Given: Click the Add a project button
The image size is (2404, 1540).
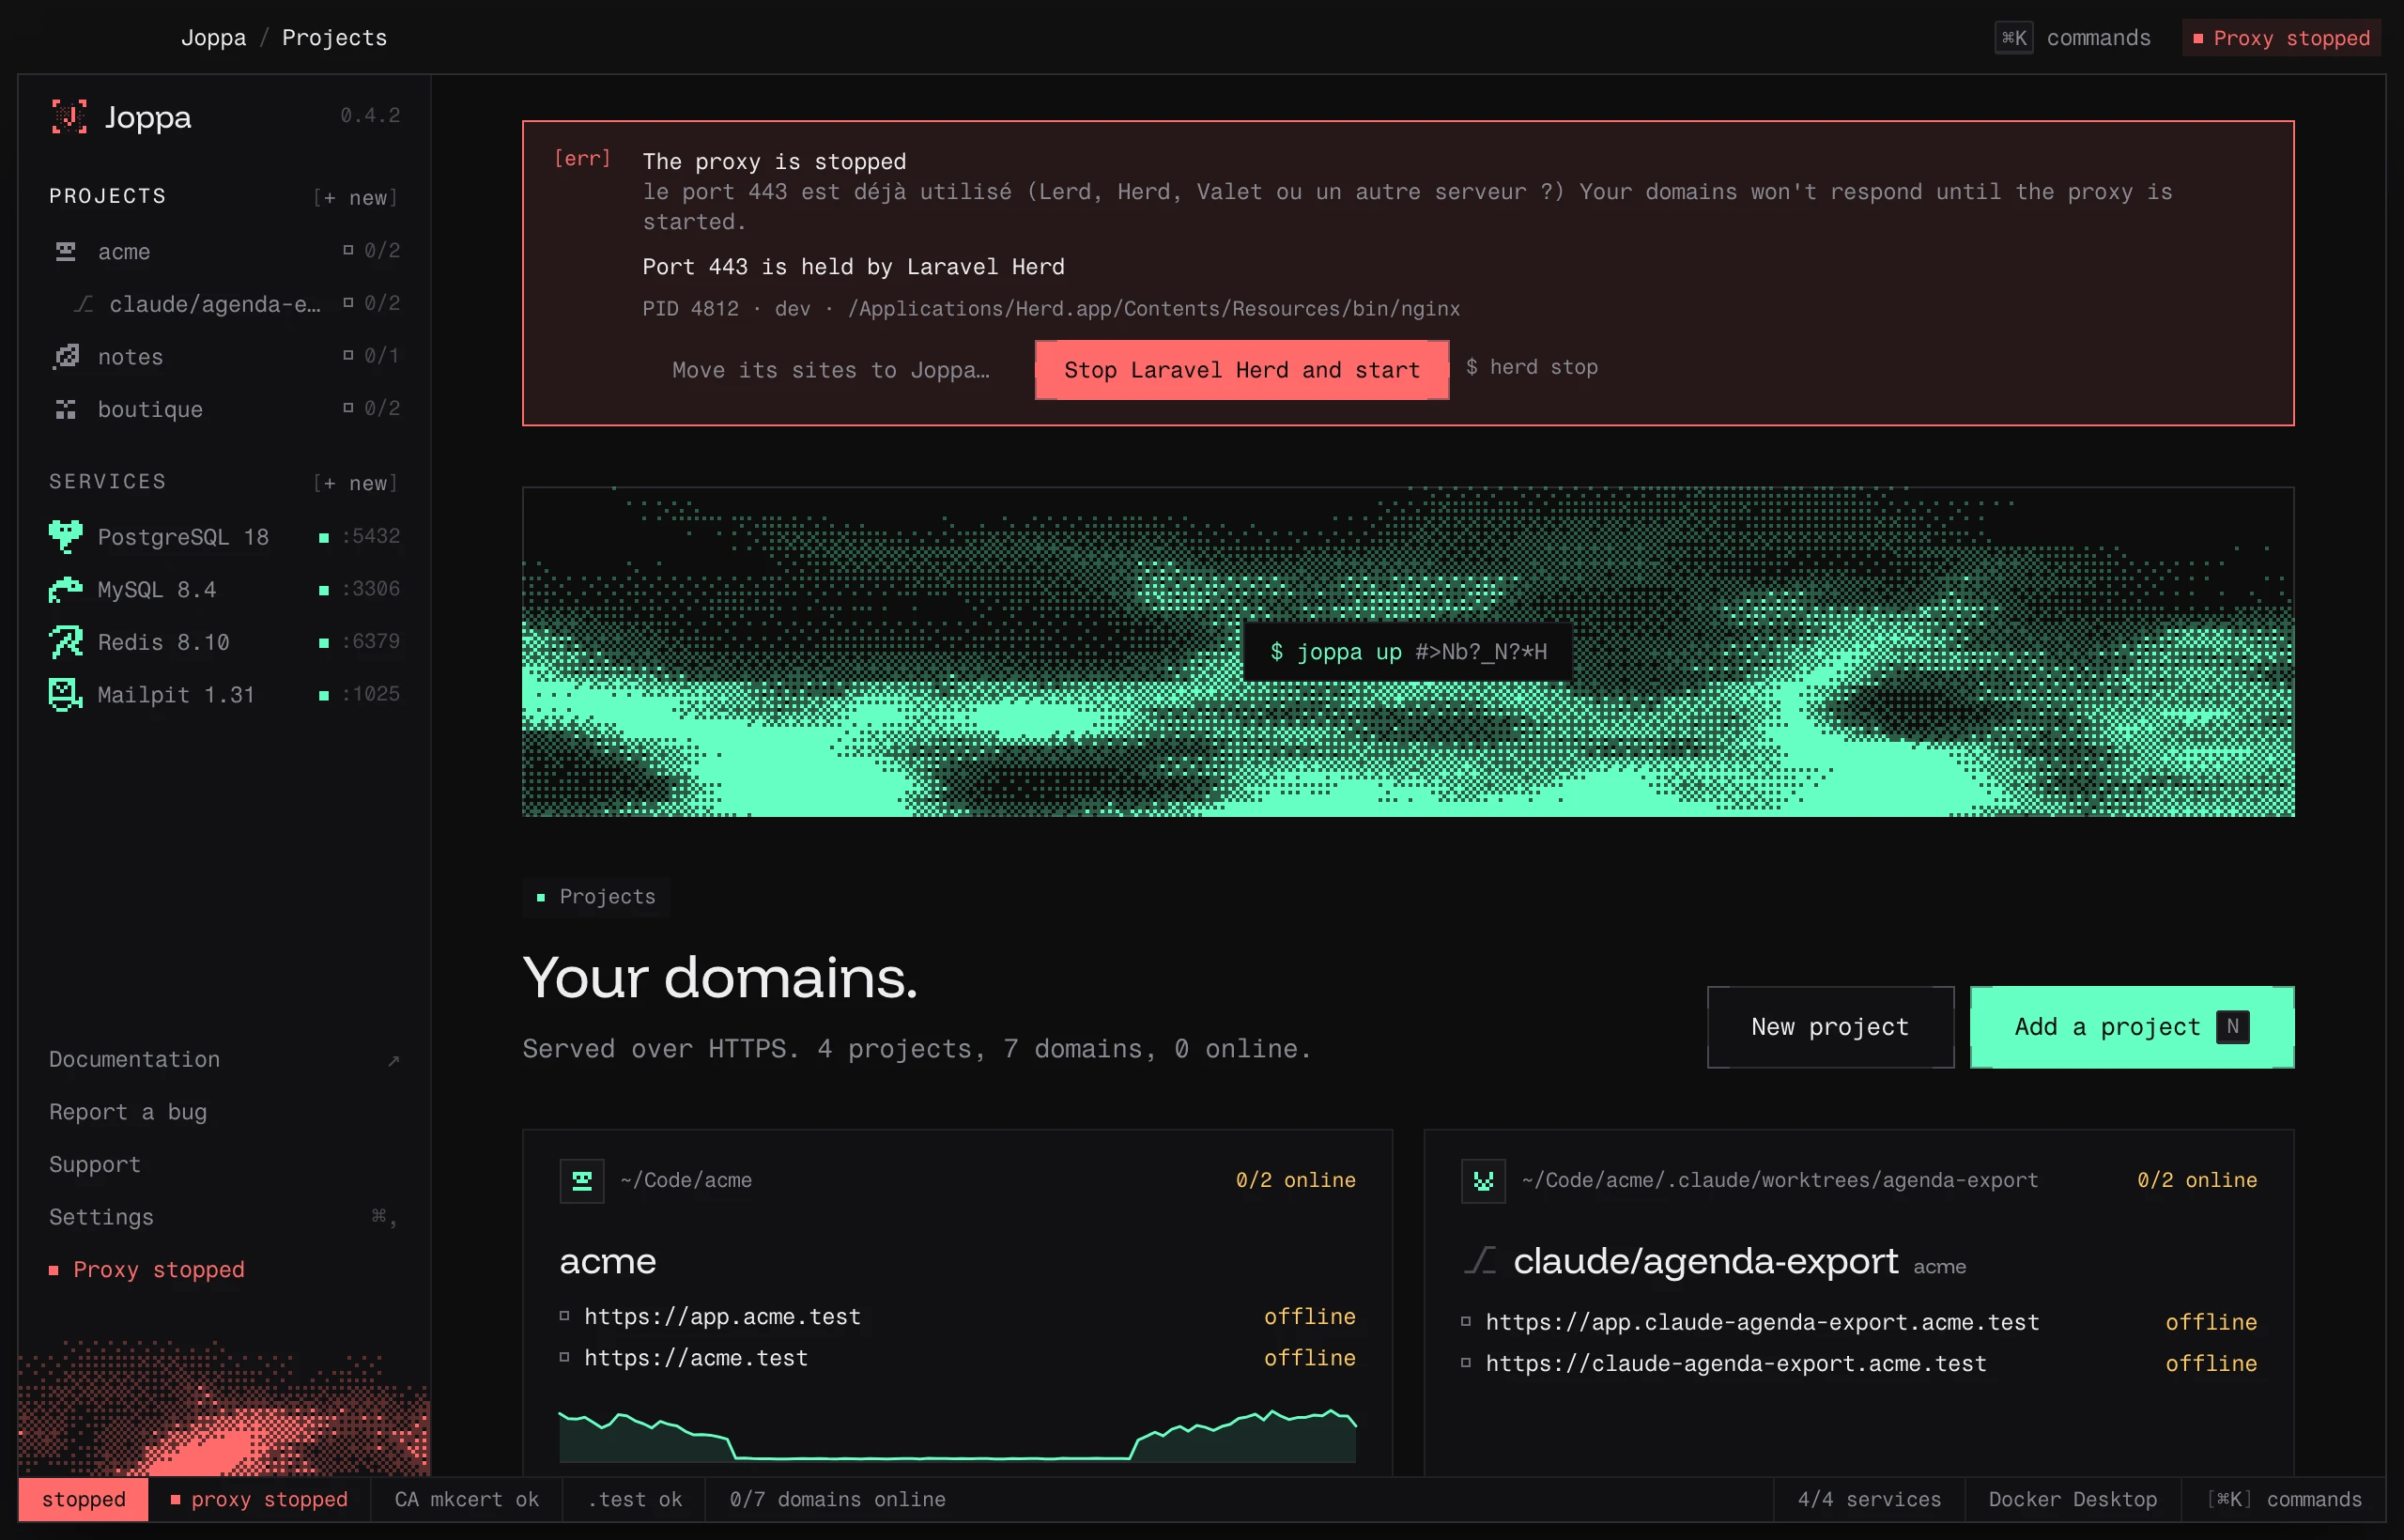Looking at the screenshot, I should (x=2132, y=1027).
